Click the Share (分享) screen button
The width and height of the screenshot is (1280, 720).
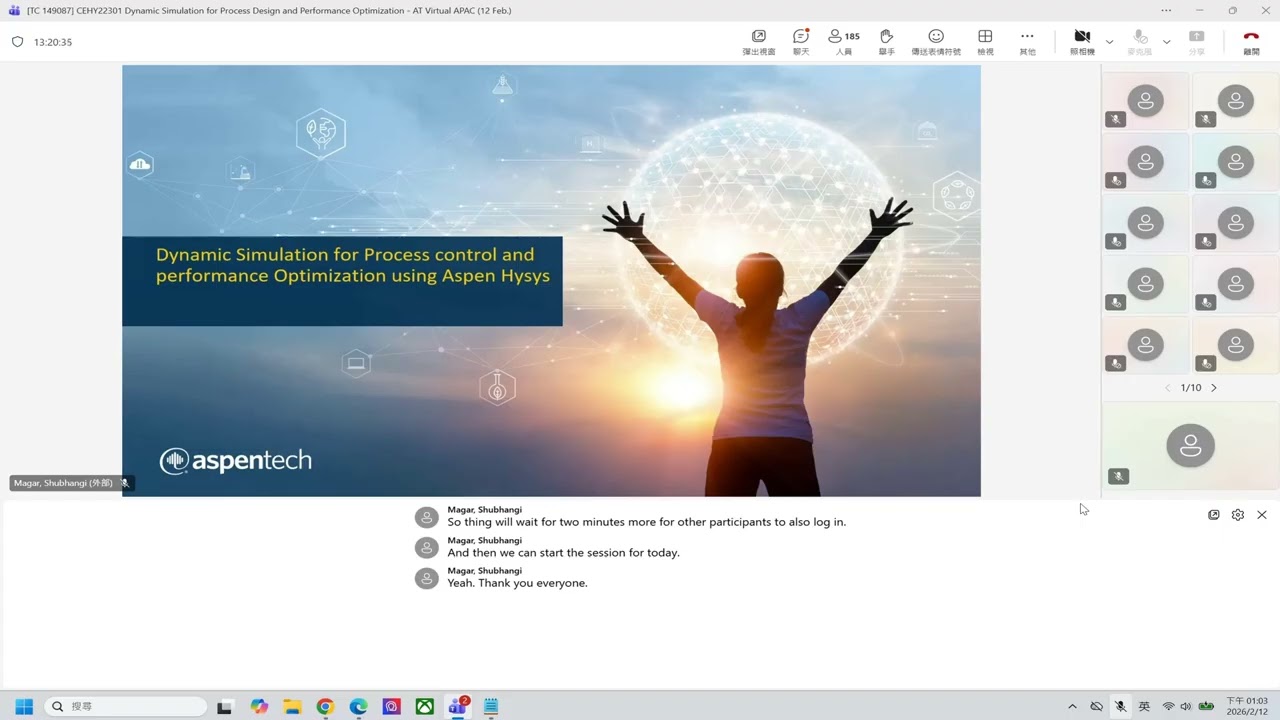tap(1196, 42)
